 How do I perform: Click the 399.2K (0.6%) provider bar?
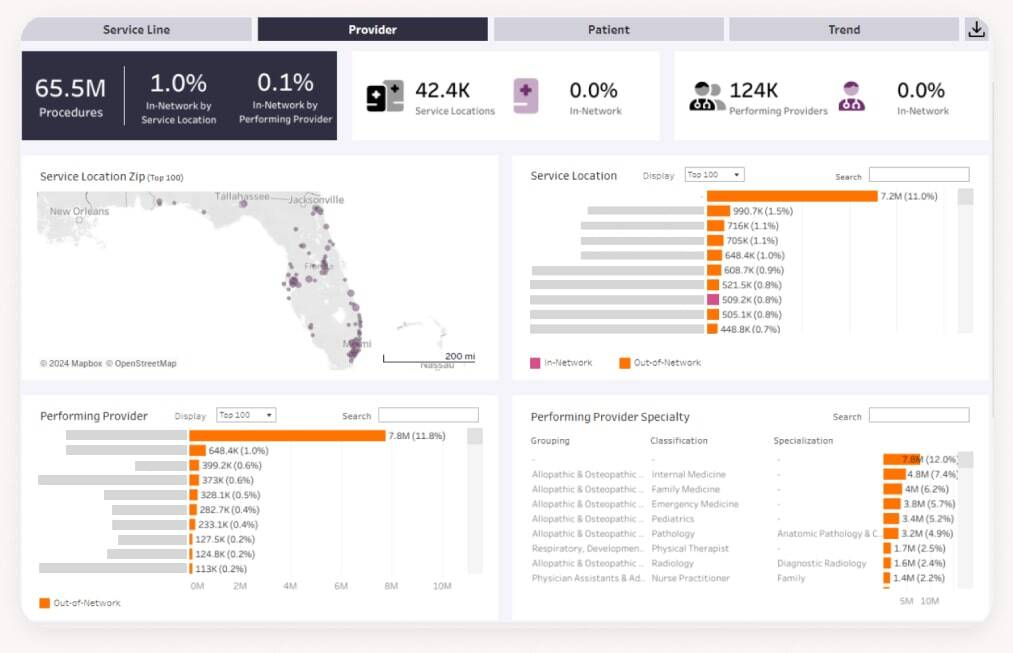click(194, 466)
